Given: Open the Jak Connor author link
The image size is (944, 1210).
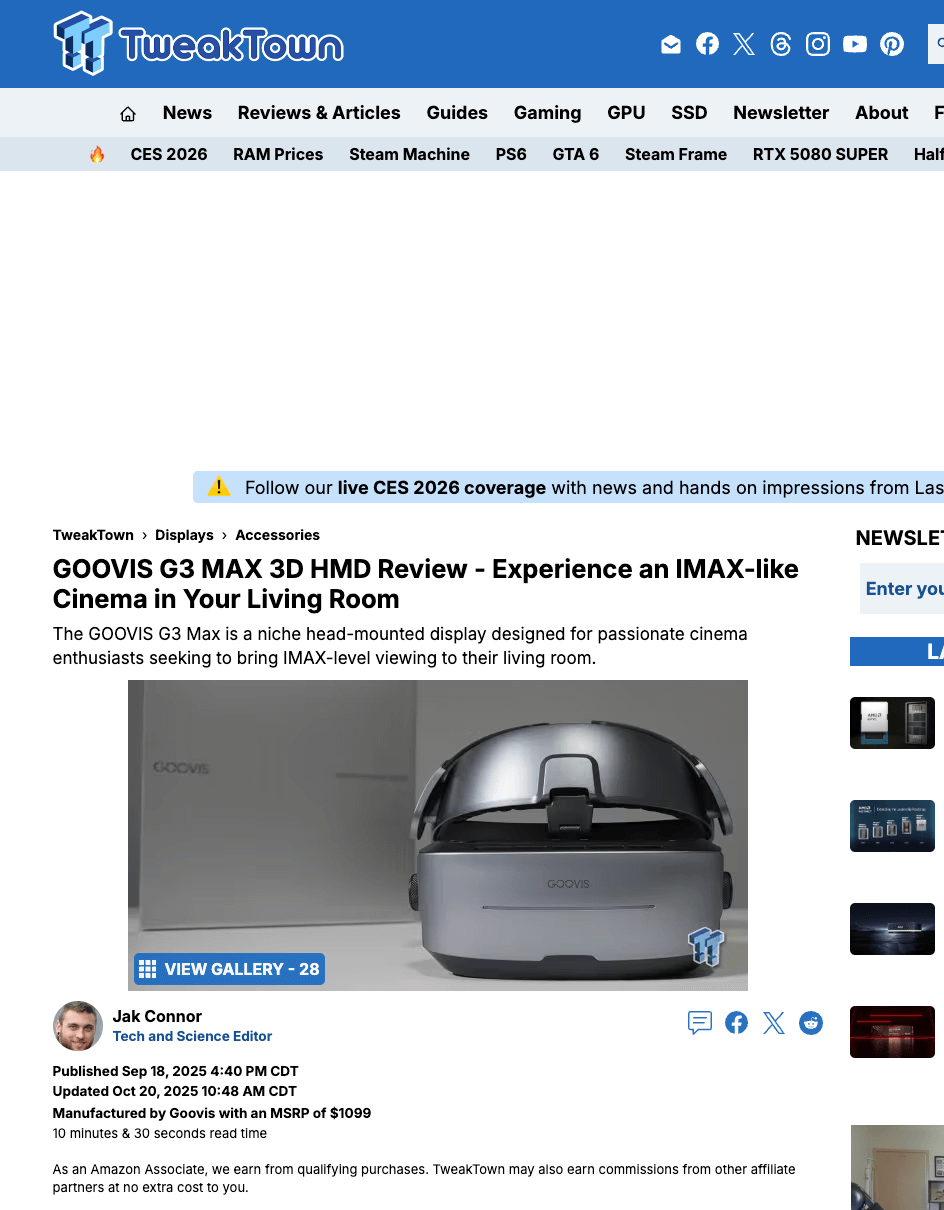Looking at the screenshot, I should pyautogui.click(x=157, y=1016).
